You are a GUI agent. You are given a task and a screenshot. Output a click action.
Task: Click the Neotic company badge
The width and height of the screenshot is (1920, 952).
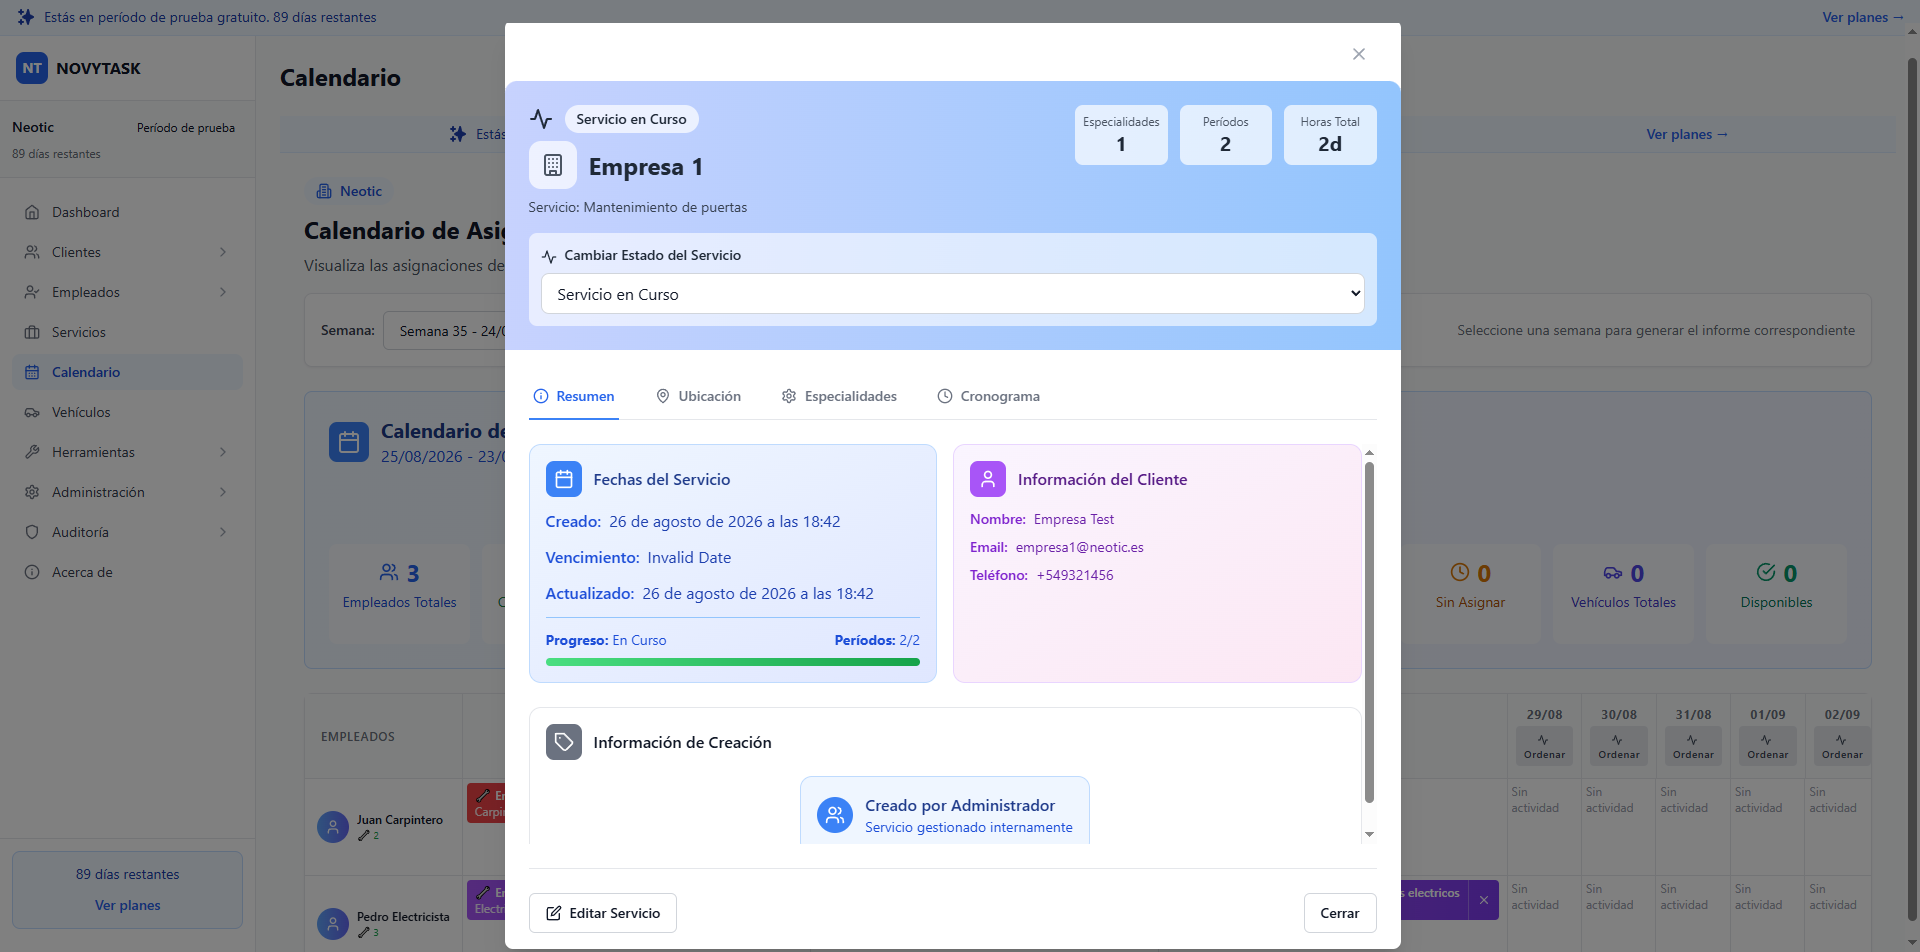(x=350, y=191)
